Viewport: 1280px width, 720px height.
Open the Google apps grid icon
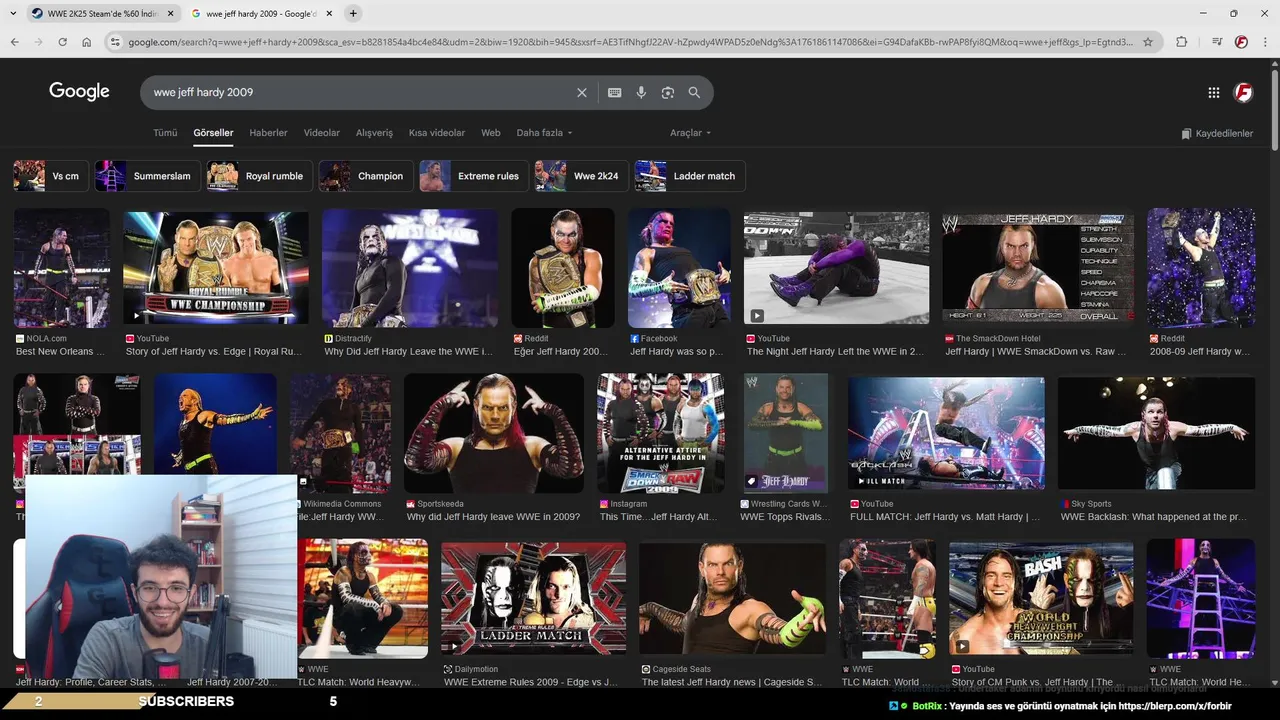1214,92
